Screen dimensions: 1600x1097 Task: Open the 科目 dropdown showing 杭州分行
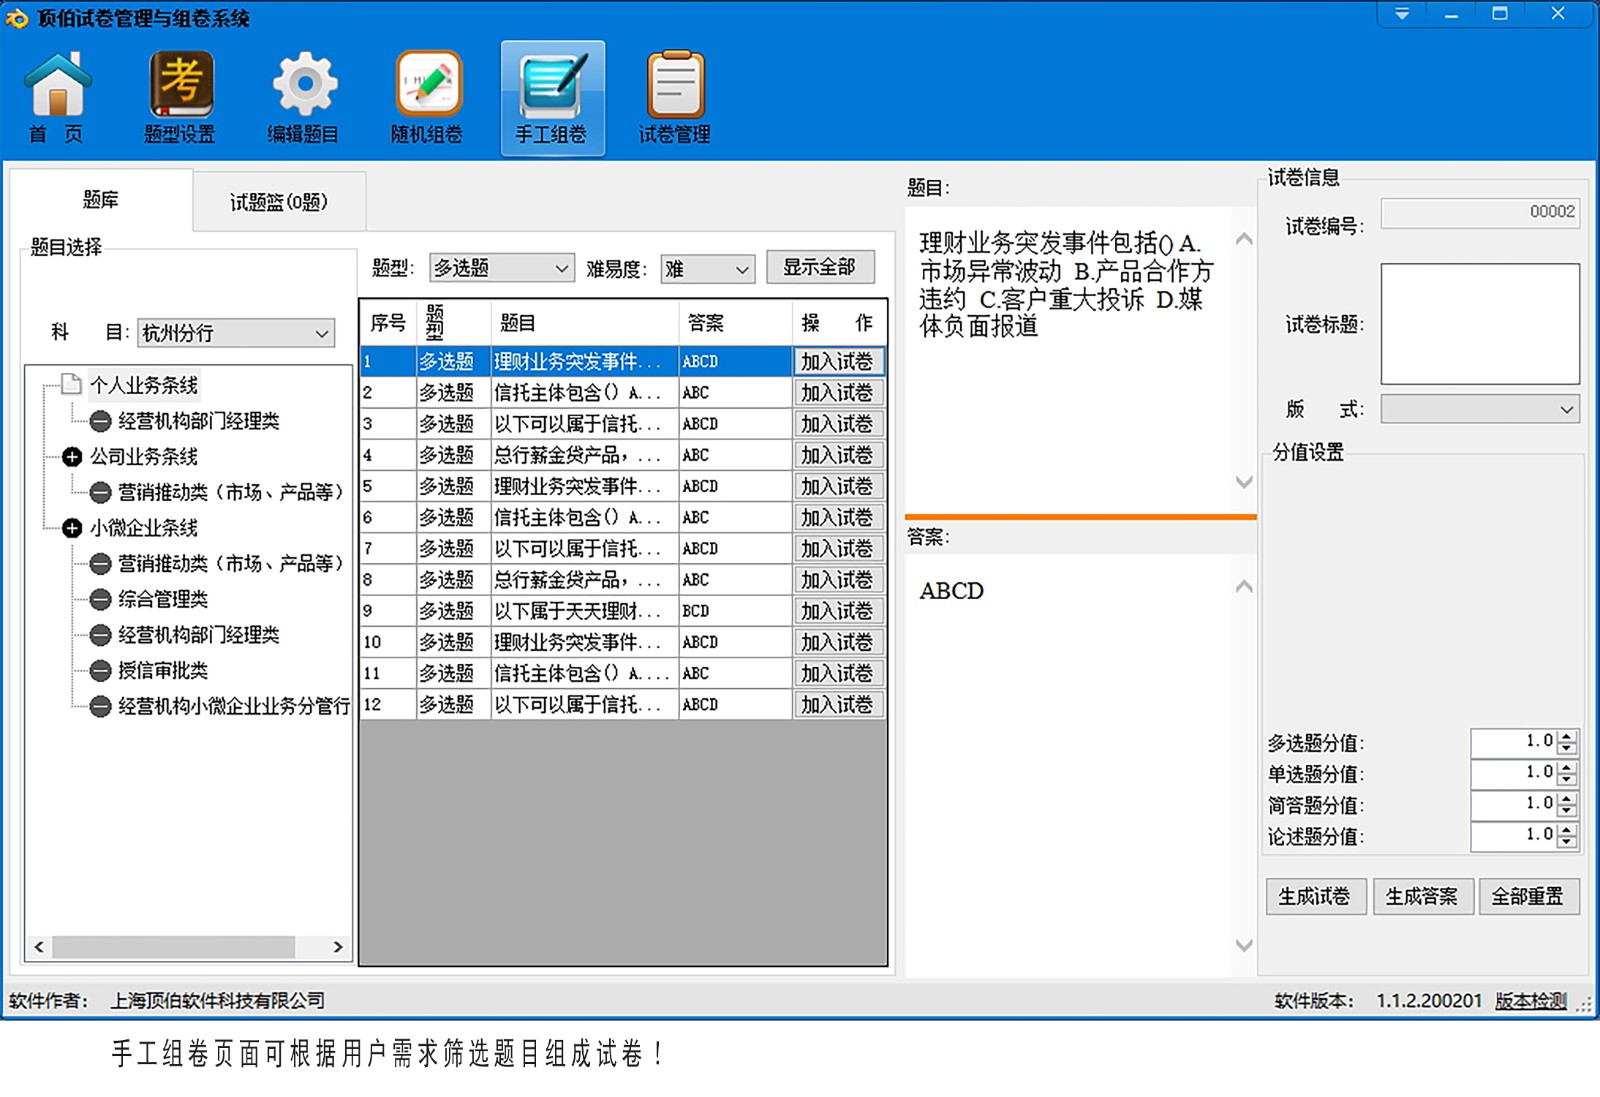tap(235, 333)
